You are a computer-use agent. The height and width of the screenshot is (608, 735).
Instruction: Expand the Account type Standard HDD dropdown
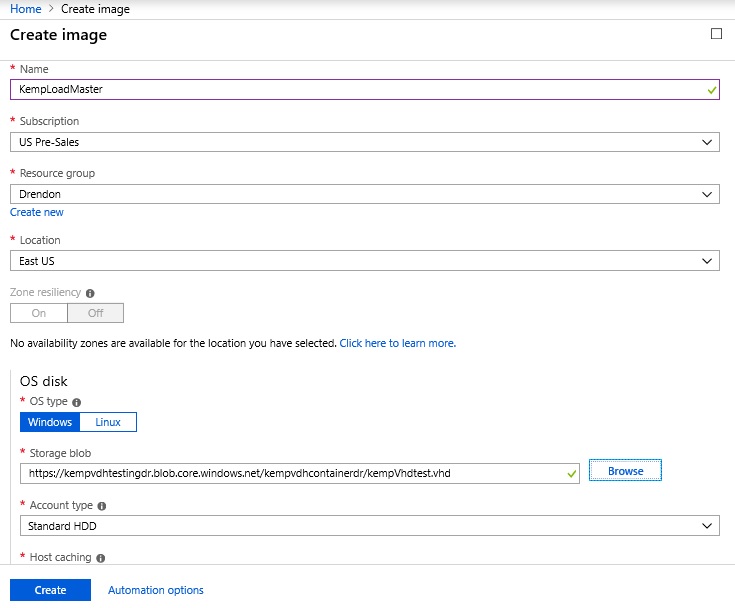(x=369, y=526)
